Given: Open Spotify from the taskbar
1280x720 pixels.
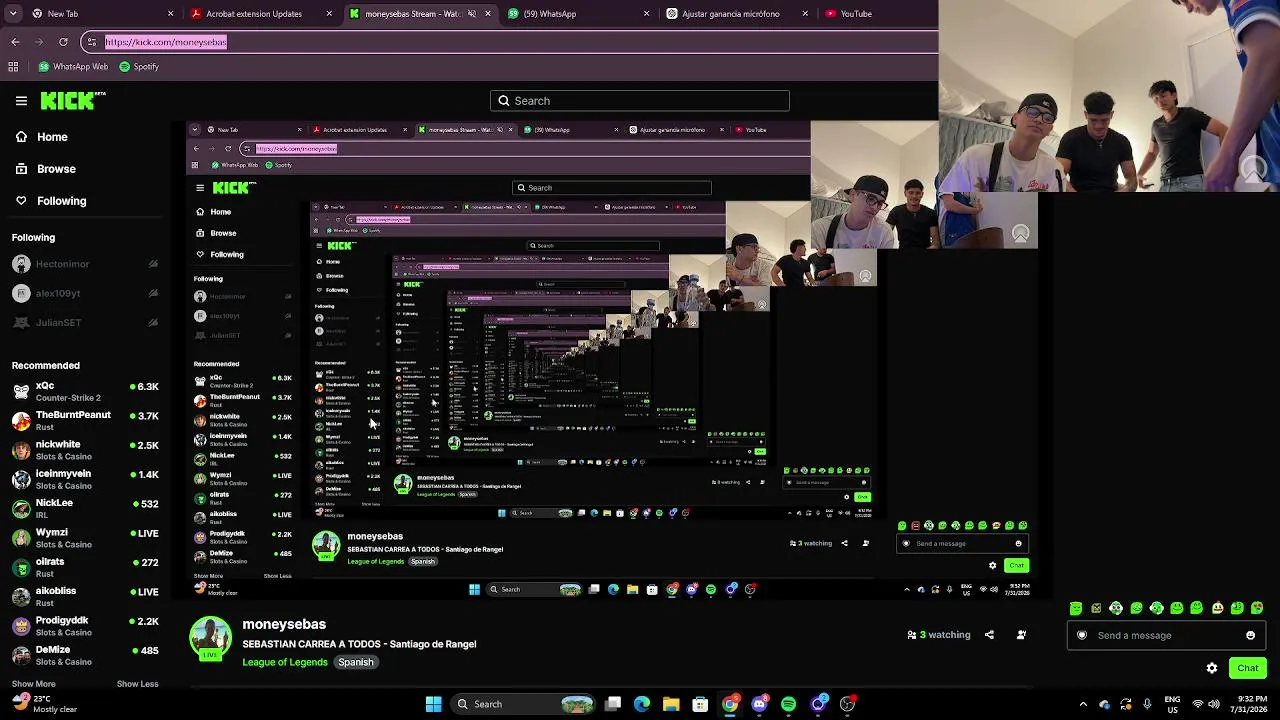Looking at the screenshot, I should [x=788, y=704].
